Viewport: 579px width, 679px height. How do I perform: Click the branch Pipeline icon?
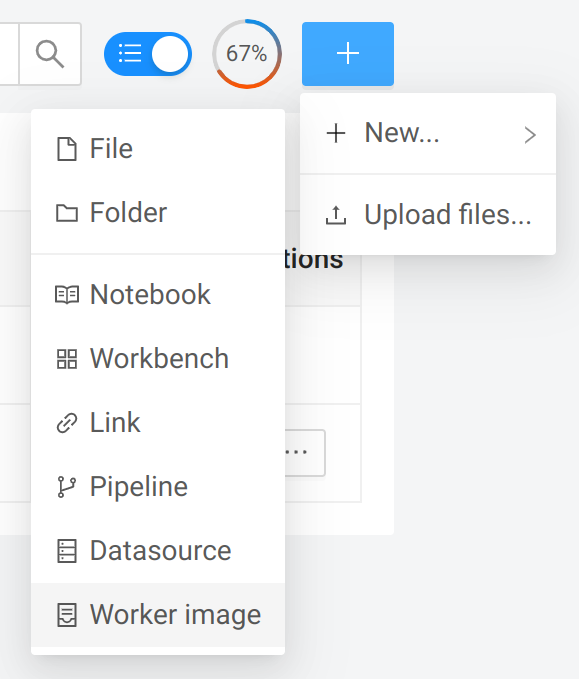pyautogui.click(x=67, y=487)
